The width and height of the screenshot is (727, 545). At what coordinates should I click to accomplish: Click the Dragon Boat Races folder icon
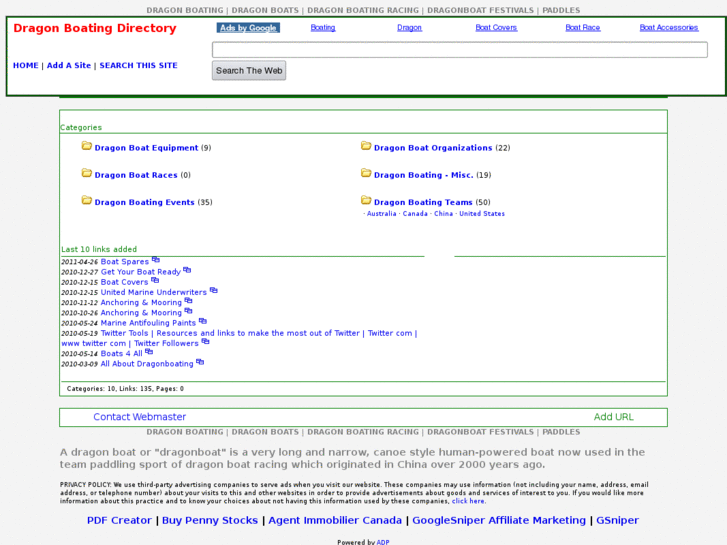point(87,173)
